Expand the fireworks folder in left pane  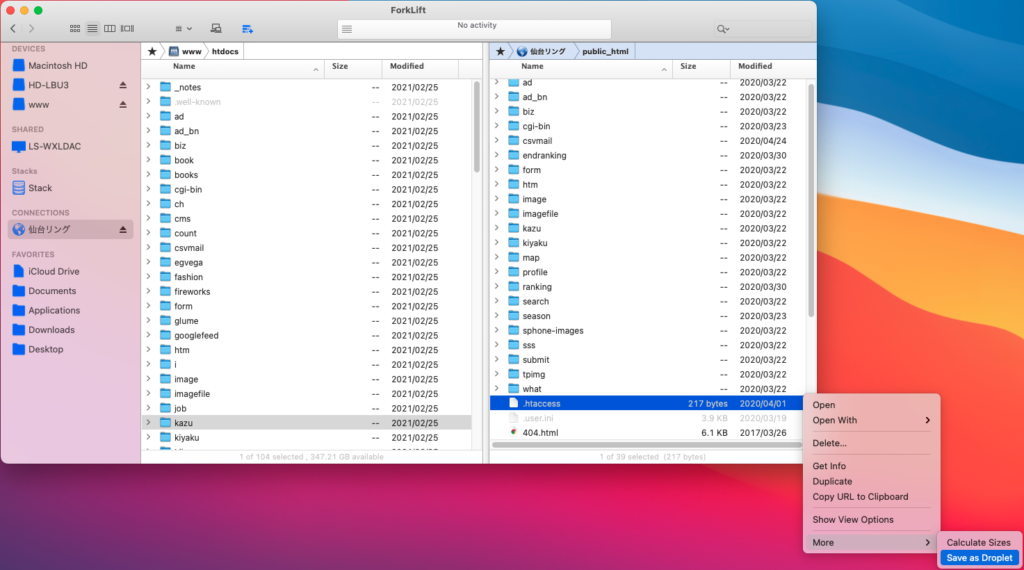(x=149, y=292)
